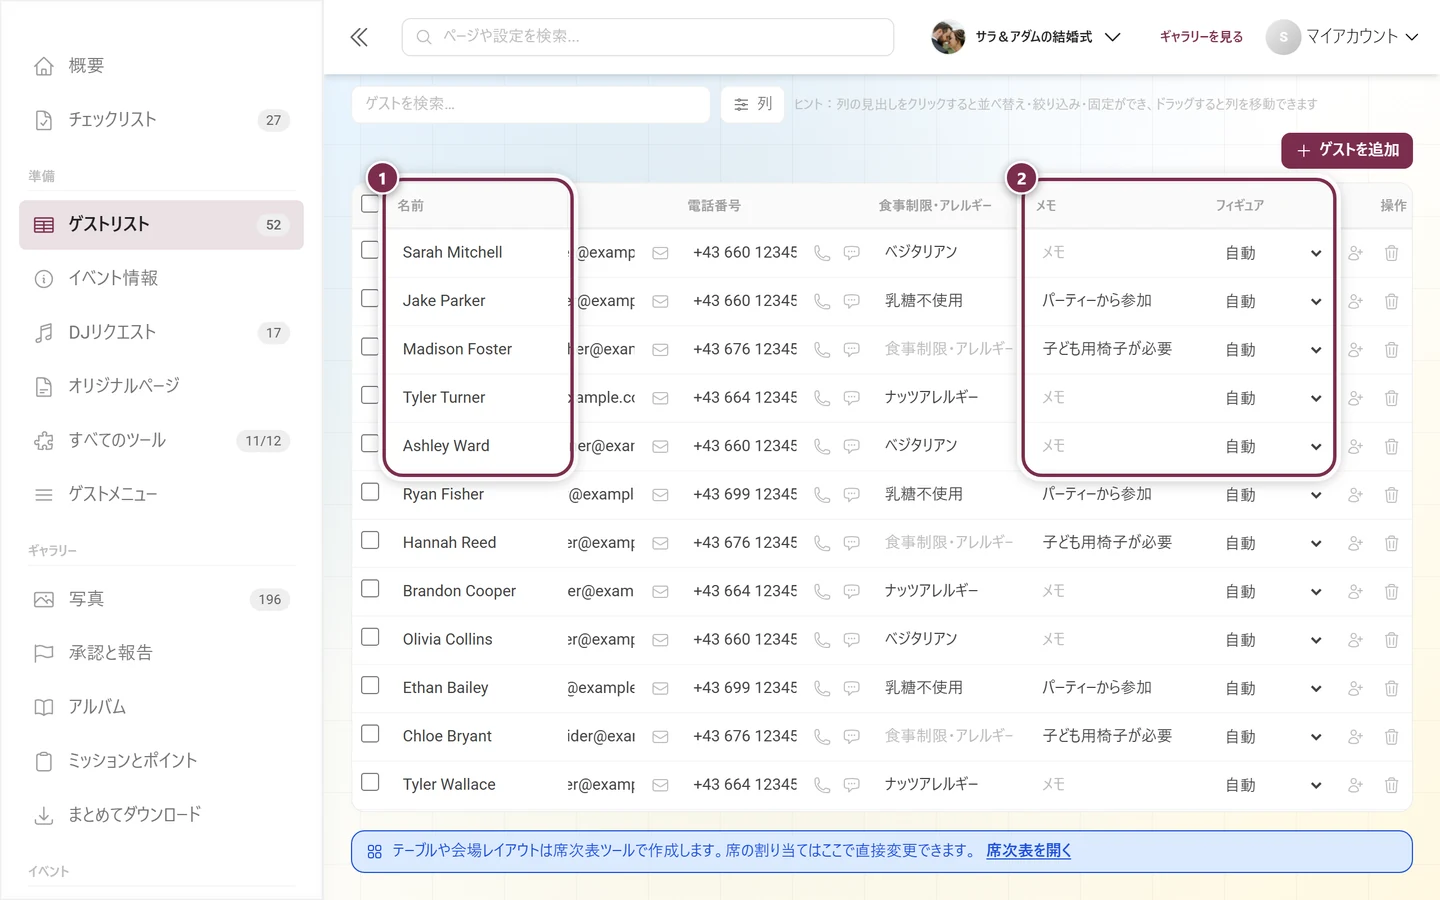The height and width of the screenshot is (900, 1440).
Task: Expand the 自動 dropdown for Ryan Fisher
Action: point(1273,496)
